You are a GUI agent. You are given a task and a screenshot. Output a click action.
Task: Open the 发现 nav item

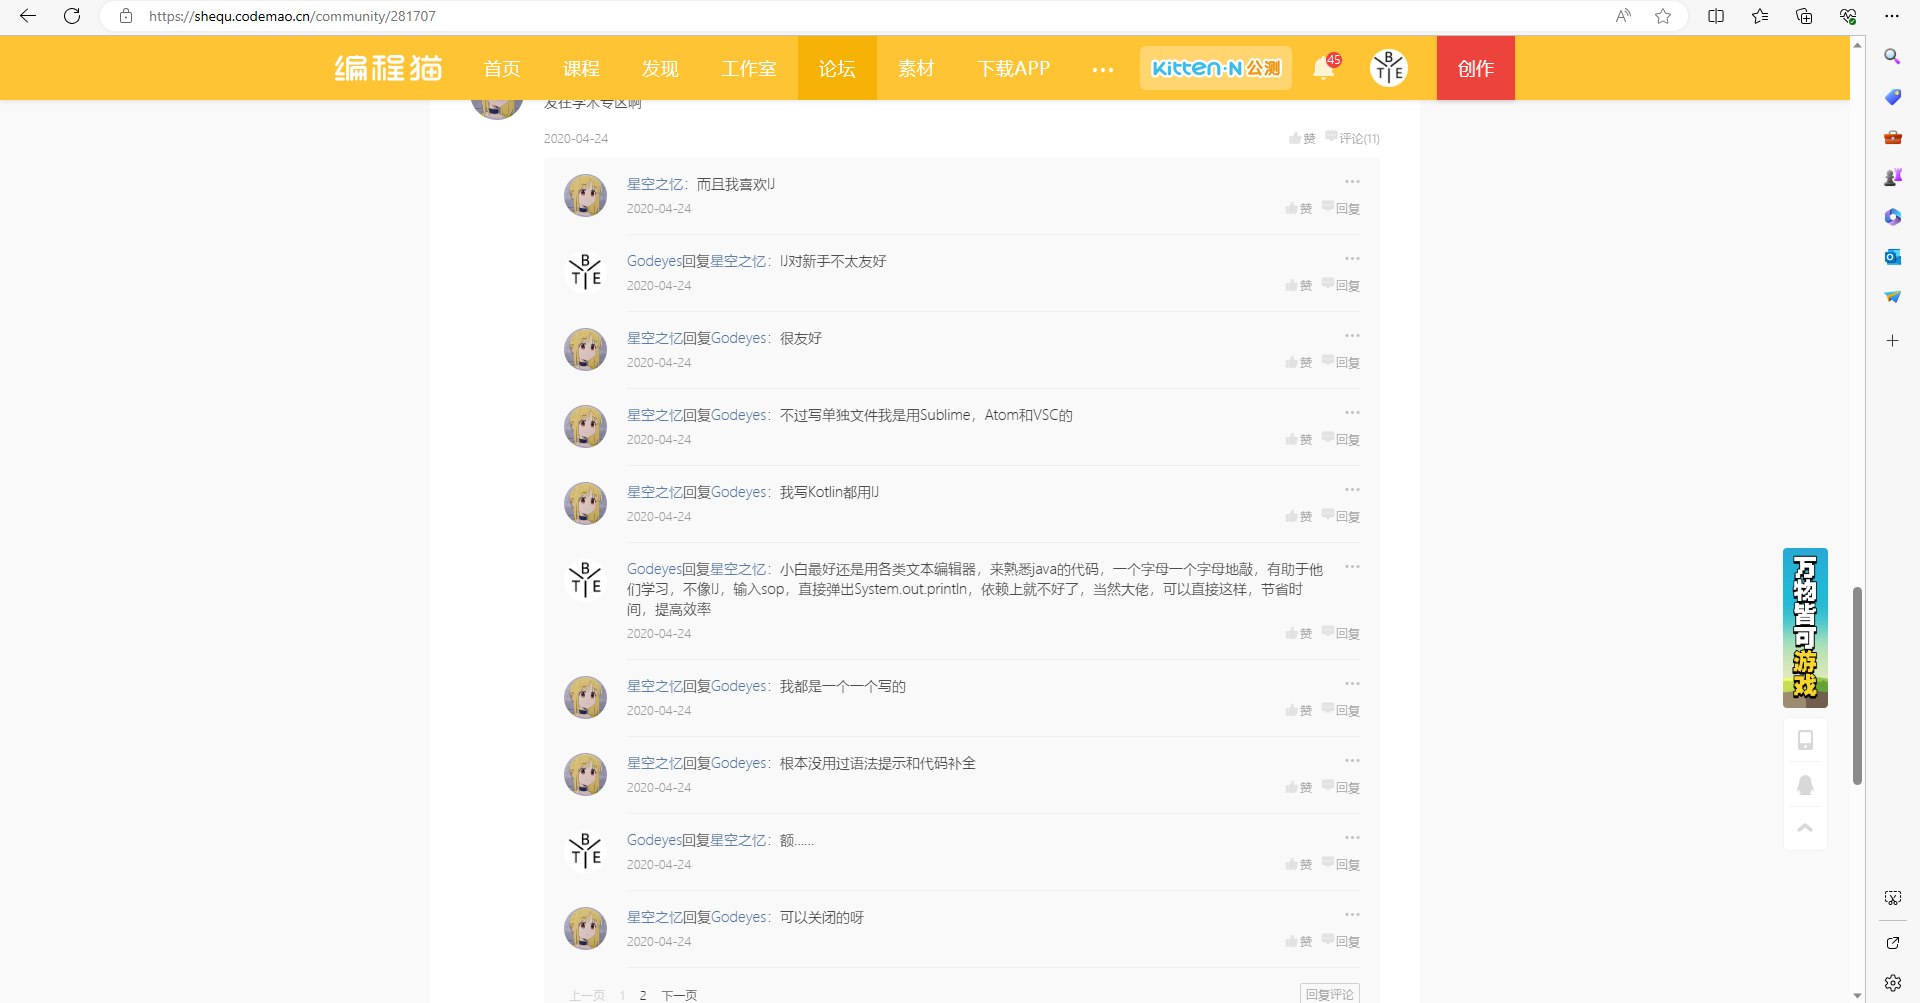pos(660,68)
